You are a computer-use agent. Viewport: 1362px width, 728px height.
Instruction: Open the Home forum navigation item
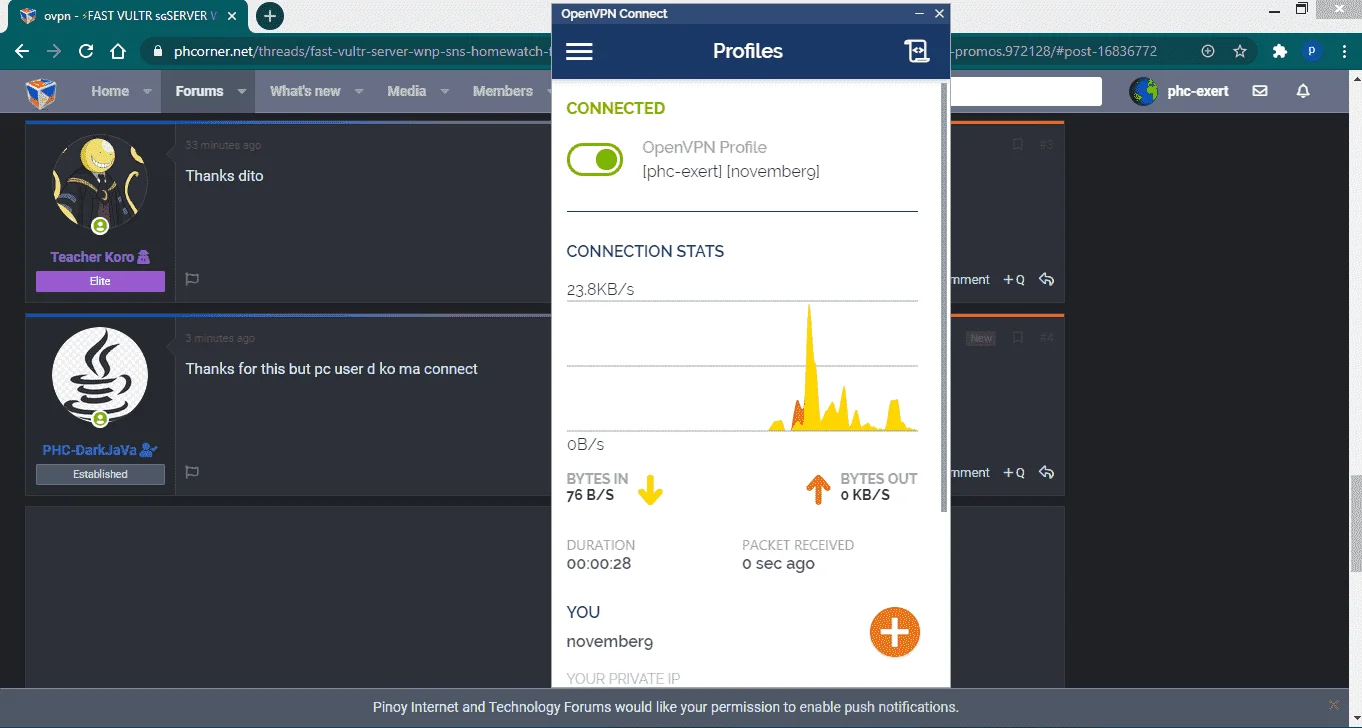pos(110,91)
